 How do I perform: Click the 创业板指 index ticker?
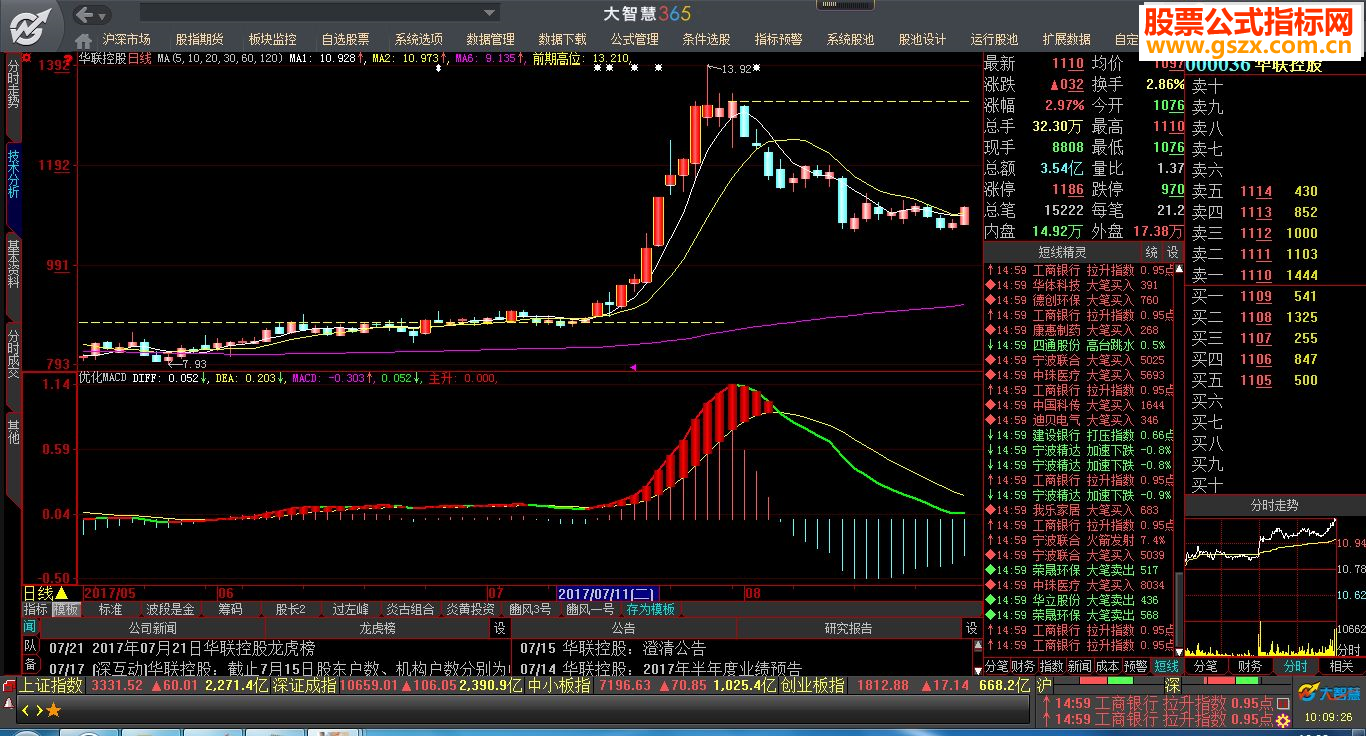click(x=812, y=686)
